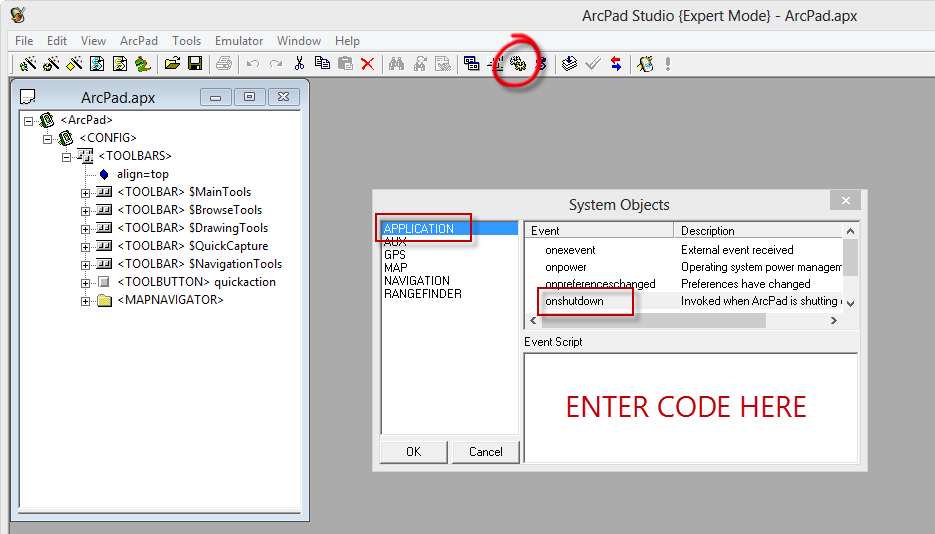Viewport: 935px width, 534px height.
Task: Expand the $MainTools toolbar node
Action: pyautogui.click(x=85, y=193)
